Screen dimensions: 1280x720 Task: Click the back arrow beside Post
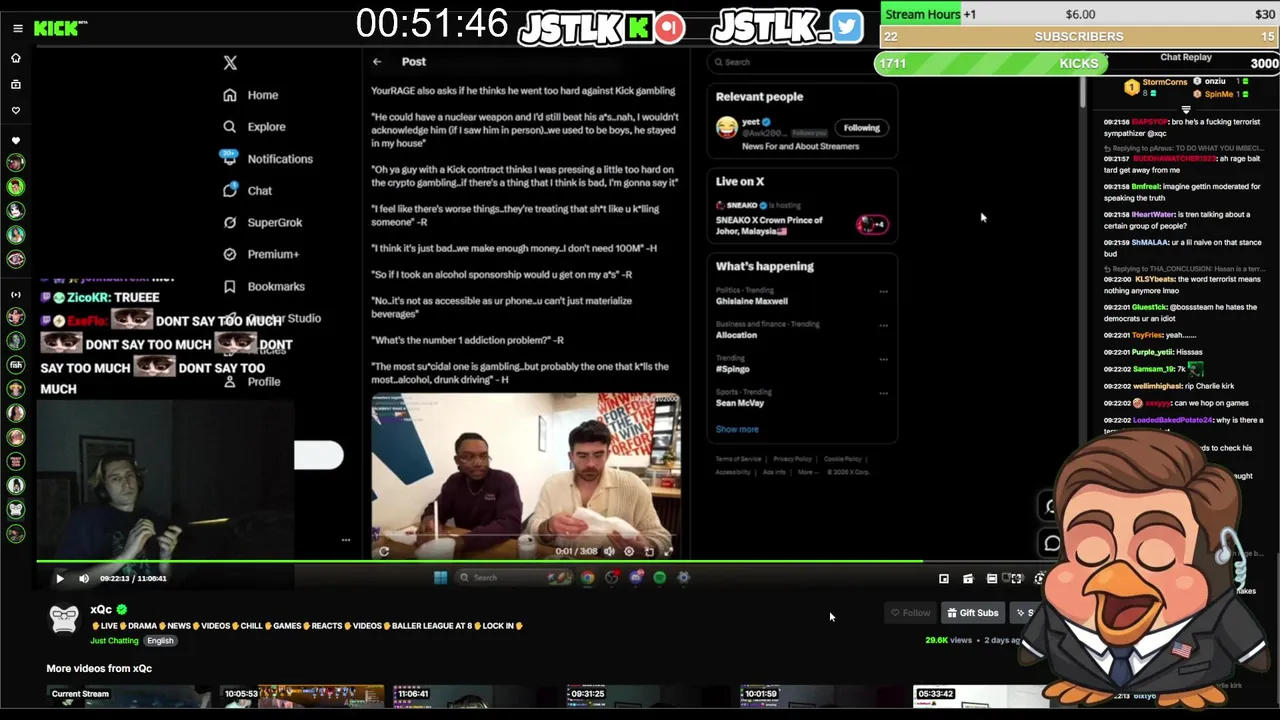(377, 62)
